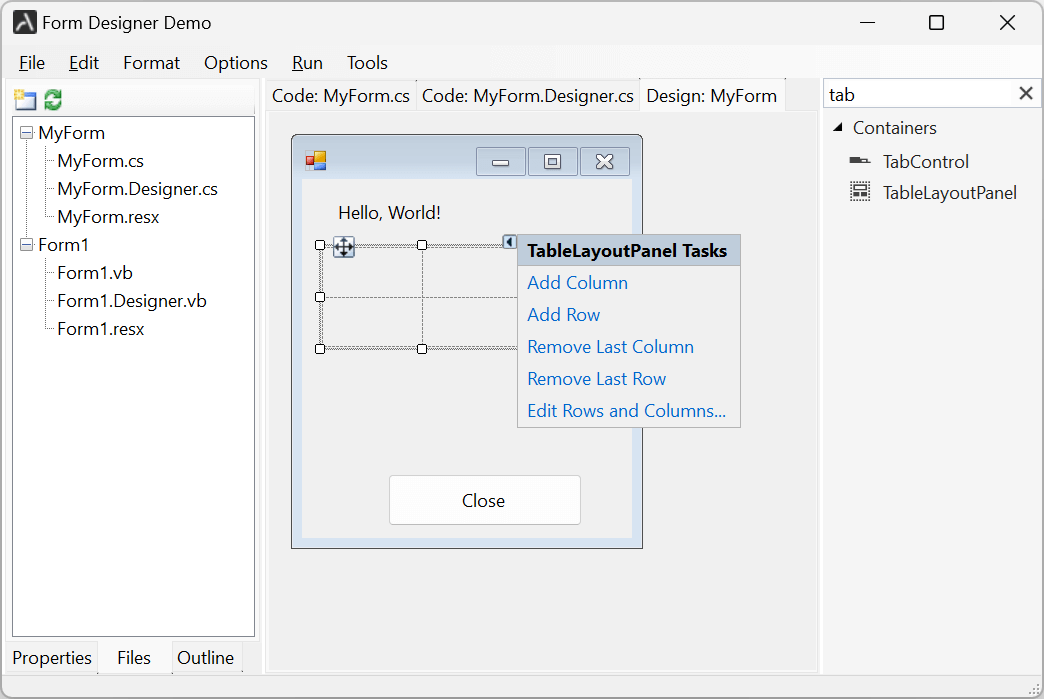The image size is (1044, 699).
Task: Open the Format menu
Action: click(151, 63)
